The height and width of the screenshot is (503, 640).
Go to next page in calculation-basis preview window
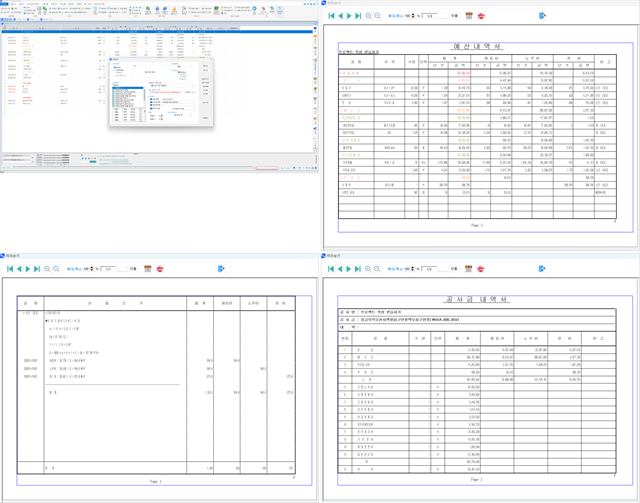pyautogui.click(x=28, y=269)
